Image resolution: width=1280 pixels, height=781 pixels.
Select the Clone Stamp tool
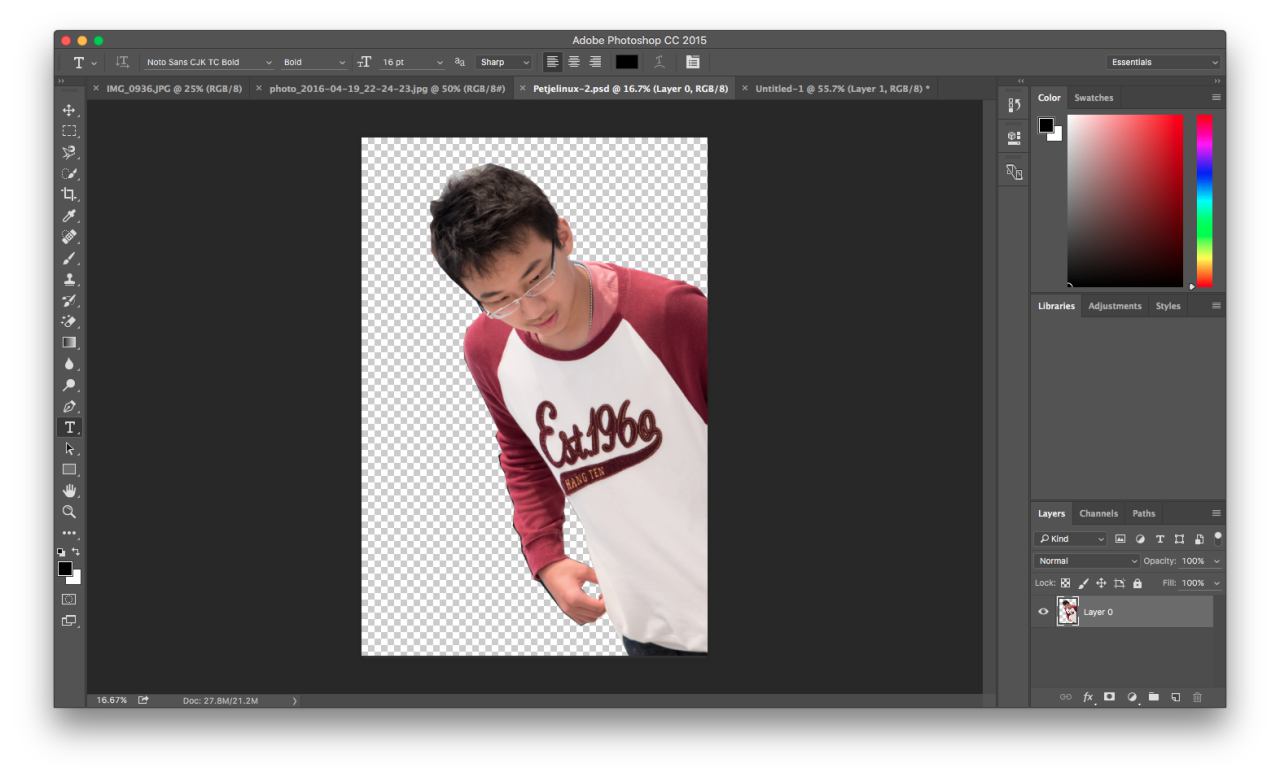[x=69, y=279]
